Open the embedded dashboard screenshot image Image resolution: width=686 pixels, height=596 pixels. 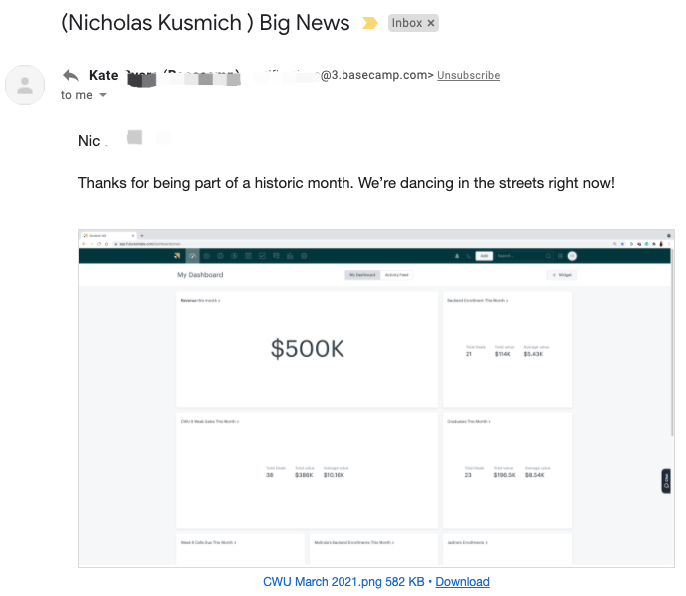(x=376, y=398)
